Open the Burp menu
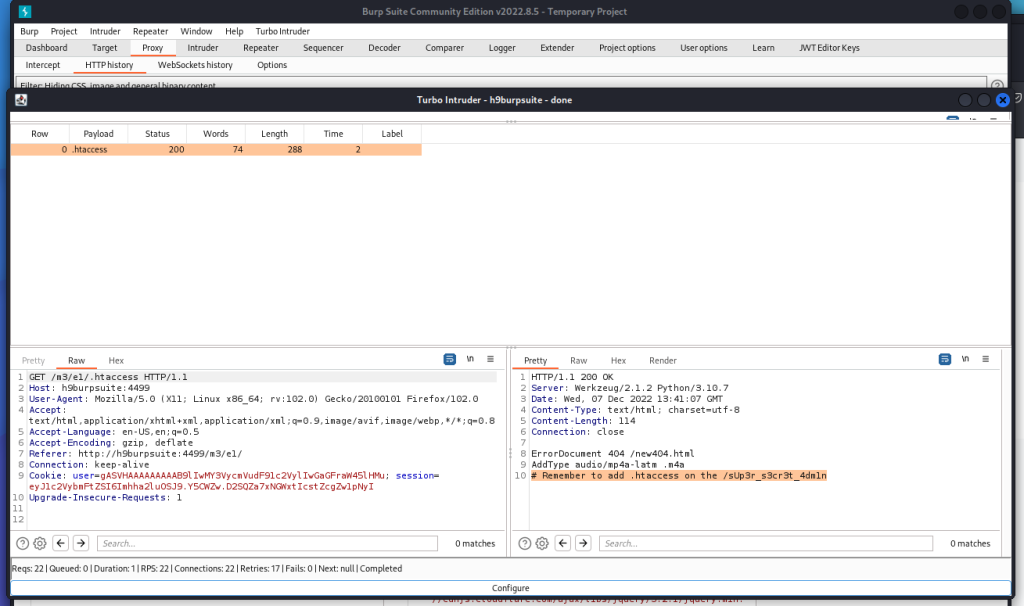1024x606 pixels. pos(29,31)
